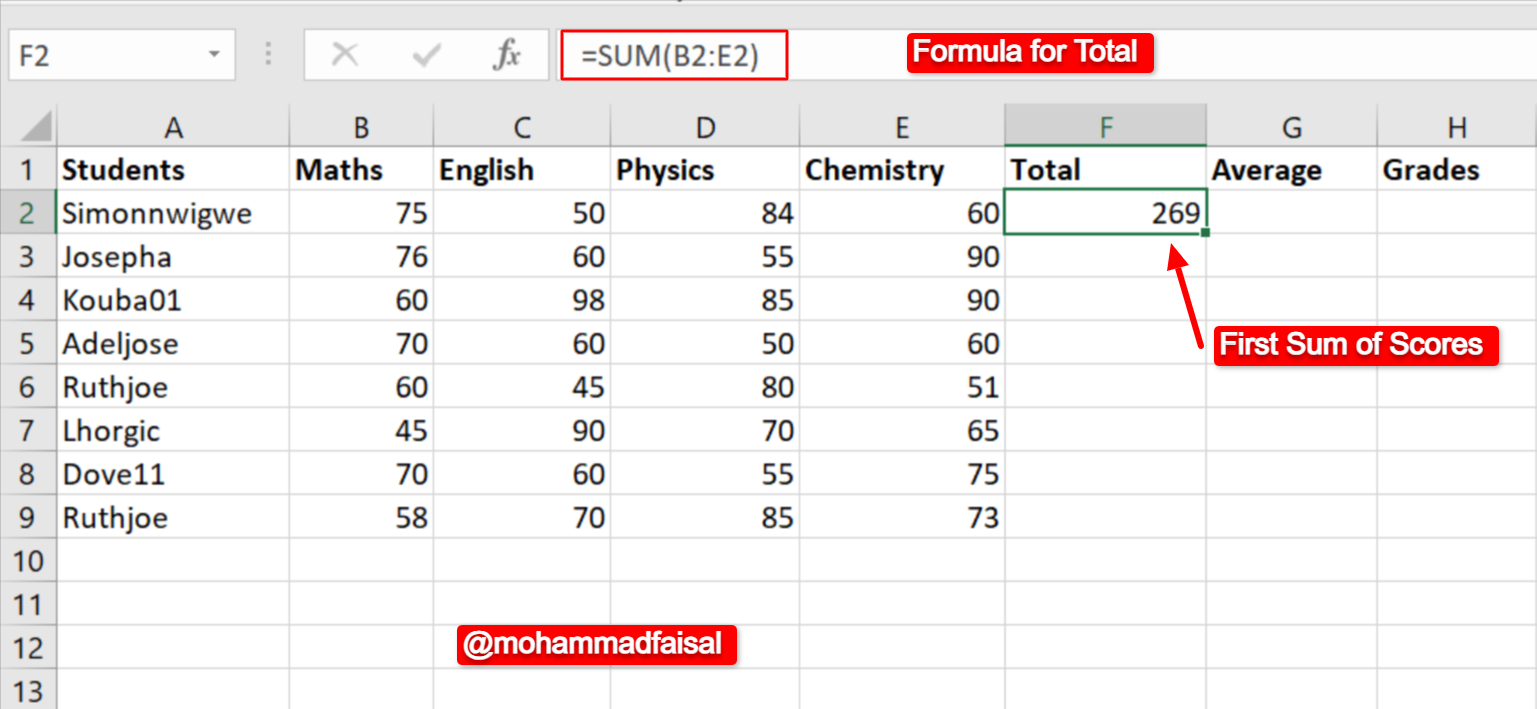Select row 10 header
This screenshot has height=709, width=1537.
(29, 561)
